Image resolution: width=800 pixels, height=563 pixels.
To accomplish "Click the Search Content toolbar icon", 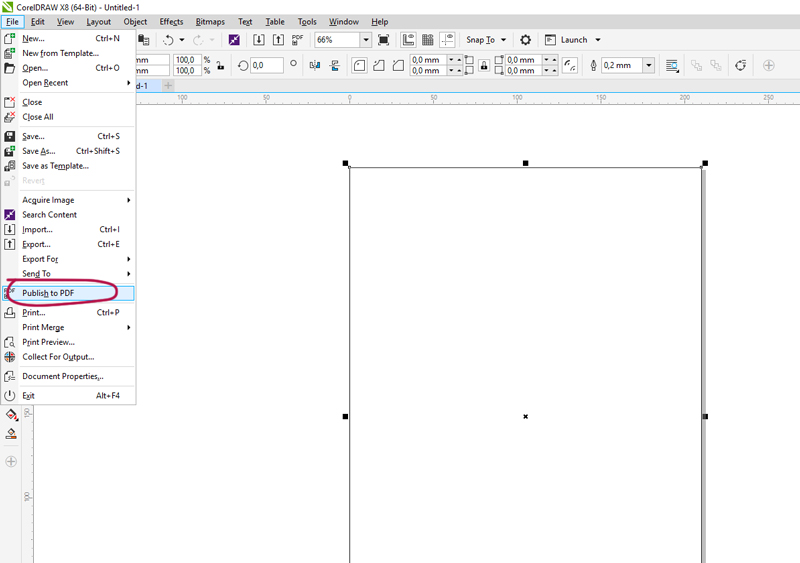I will [x=234, y=40].
